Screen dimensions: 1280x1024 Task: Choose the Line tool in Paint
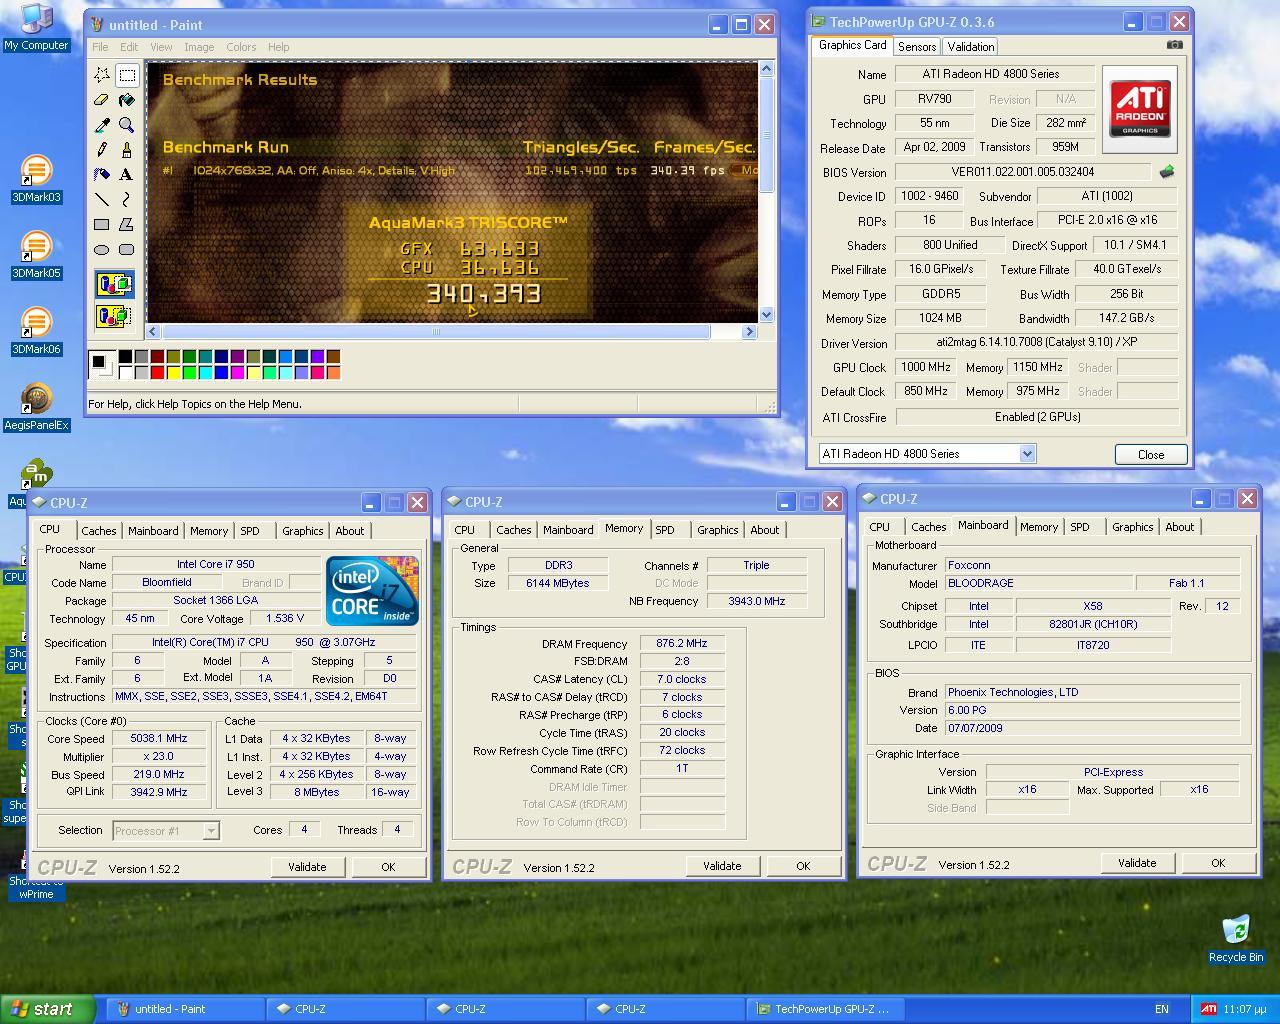(102, 200)
